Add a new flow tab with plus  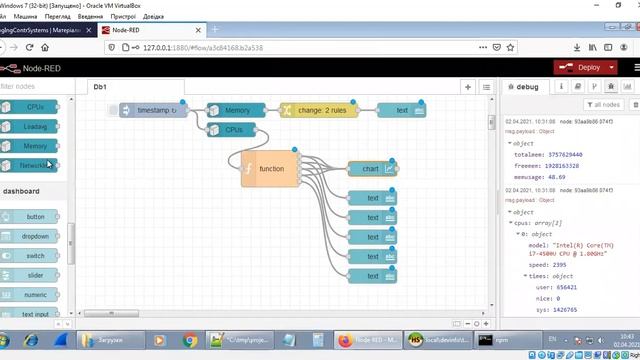pyautogui.click(x=468, y=87)
